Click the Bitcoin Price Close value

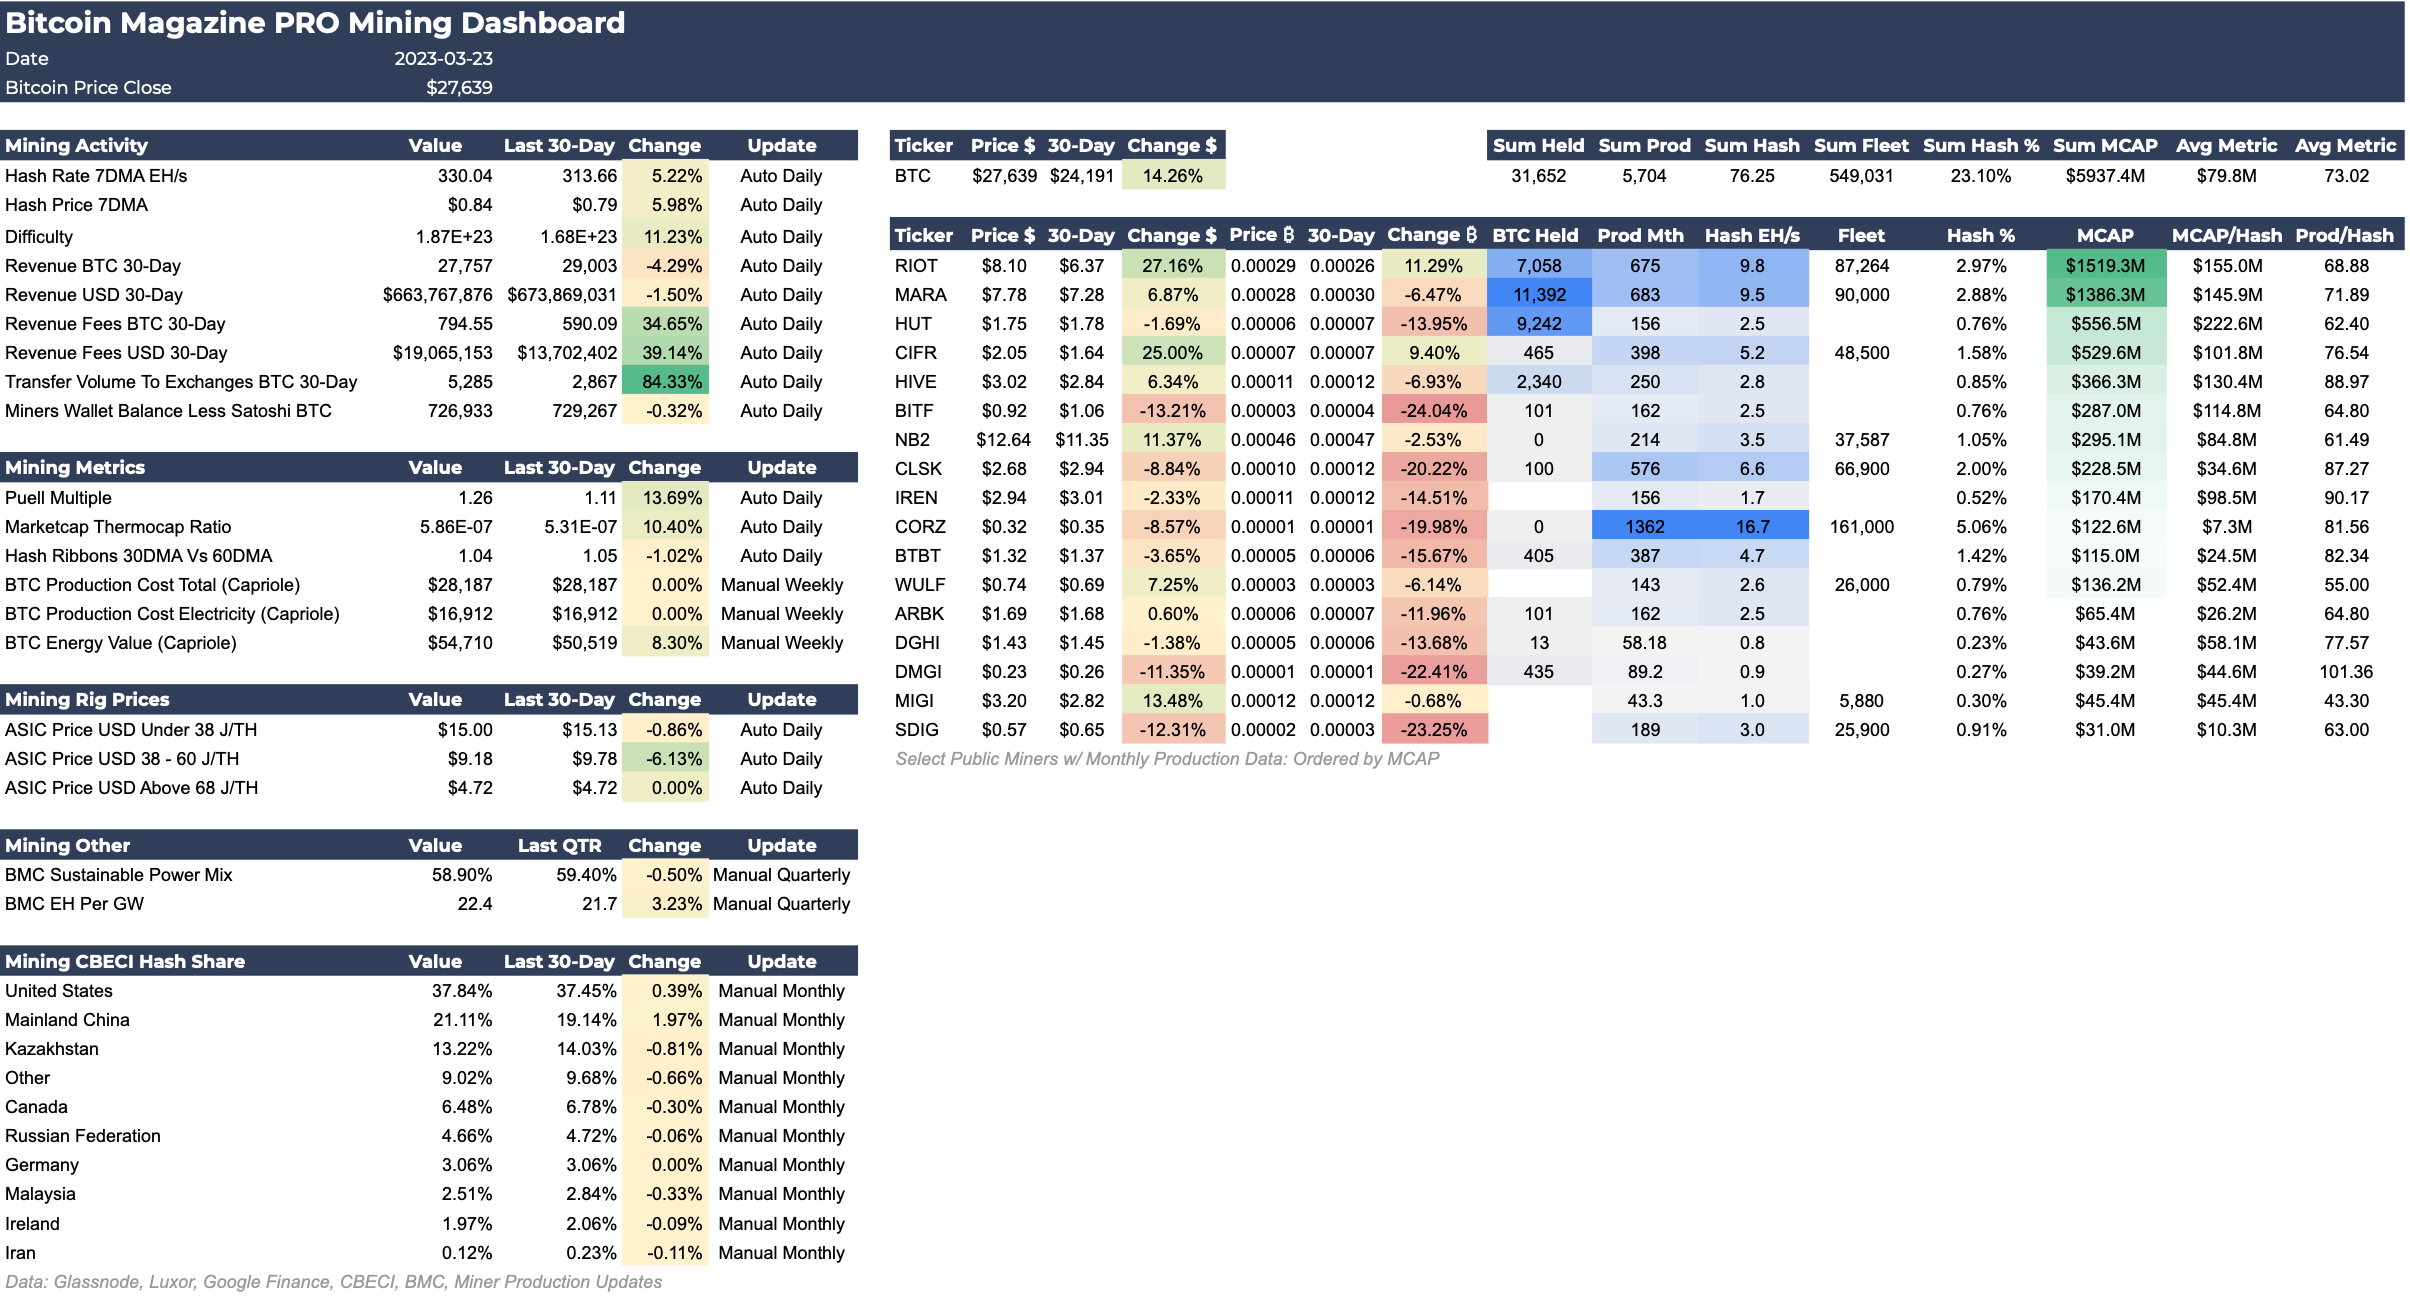tap(460, 87)
